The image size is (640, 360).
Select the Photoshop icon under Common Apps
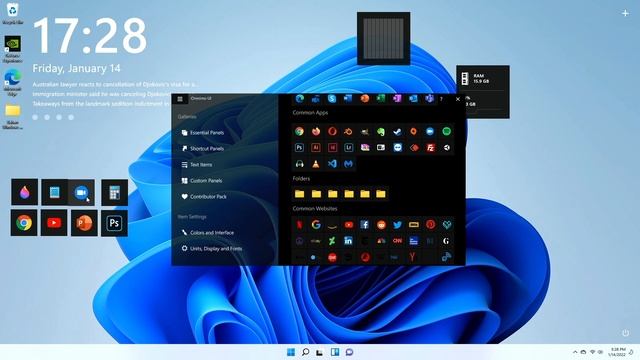tap(300, 148)
